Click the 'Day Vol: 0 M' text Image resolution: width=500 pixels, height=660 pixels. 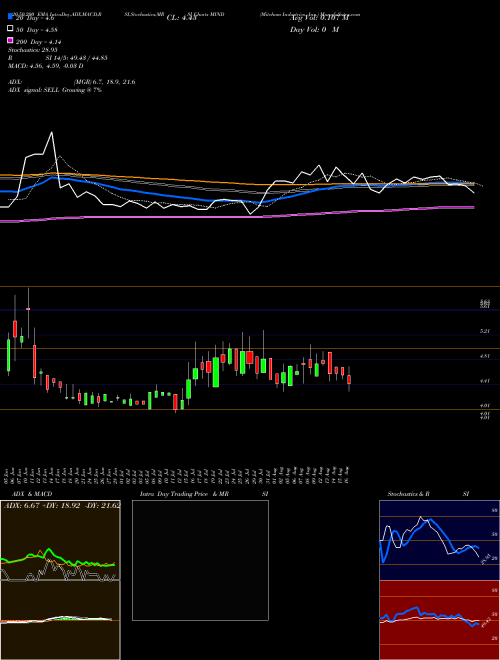(x=314, y=30)
